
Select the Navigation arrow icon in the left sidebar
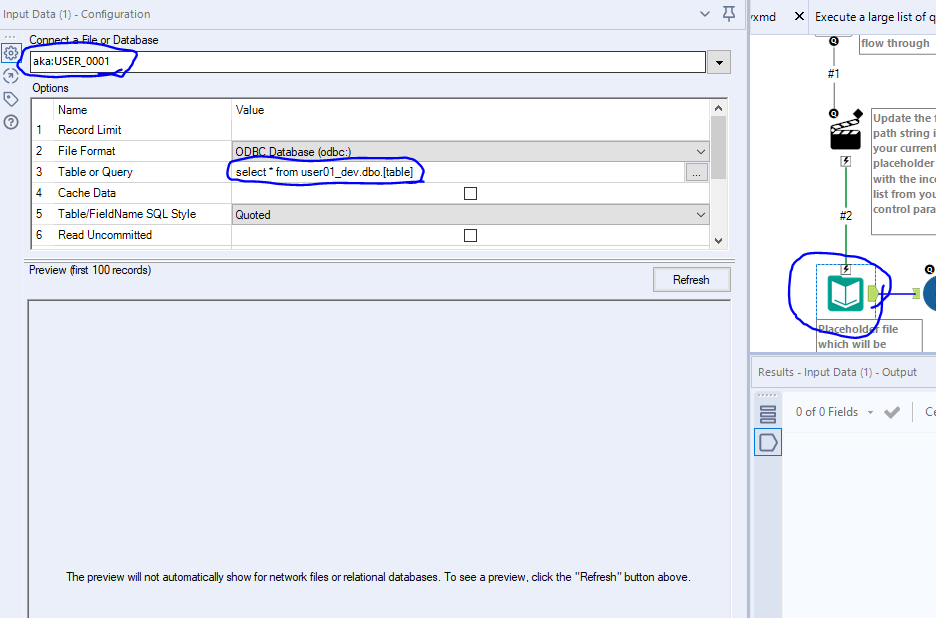[x=10, y=76]
